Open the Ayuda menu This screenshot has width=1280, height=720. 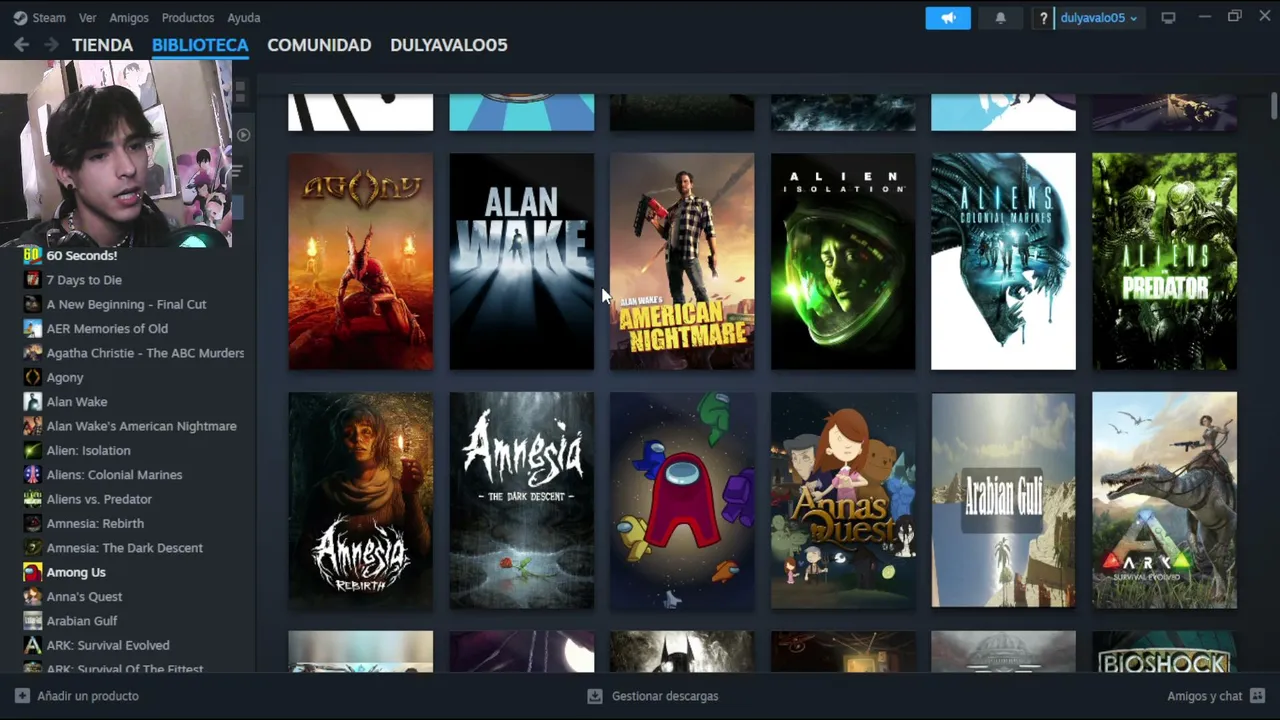(244, 18)
